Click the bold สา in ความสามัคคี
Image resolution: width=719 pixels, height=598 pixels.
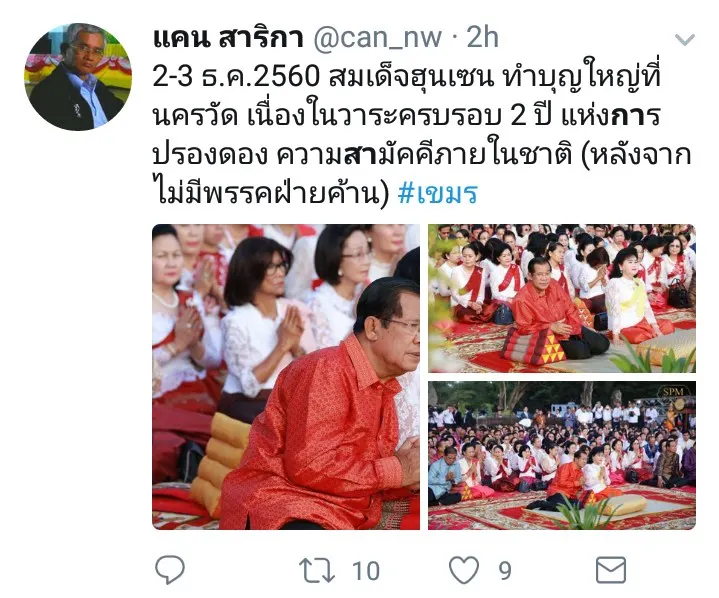tap(361, 155)
